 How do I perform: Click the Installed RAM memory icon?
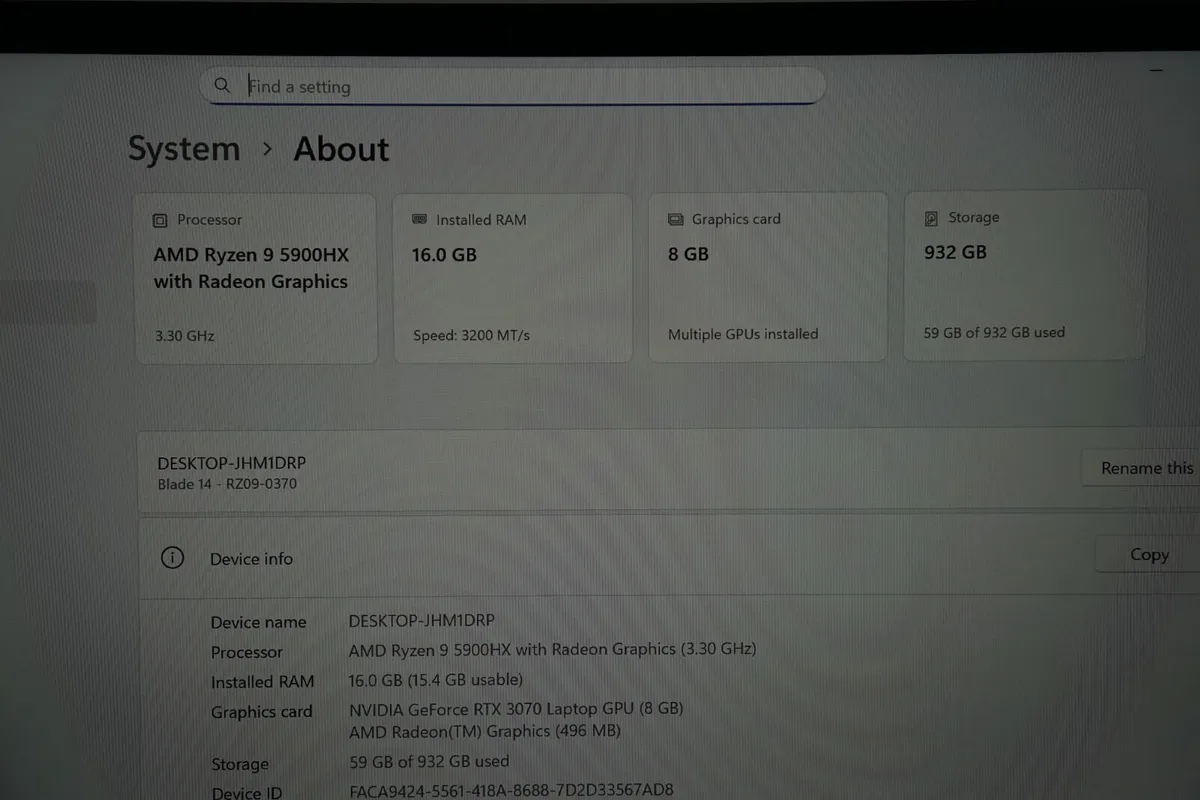tap(419, 220)
